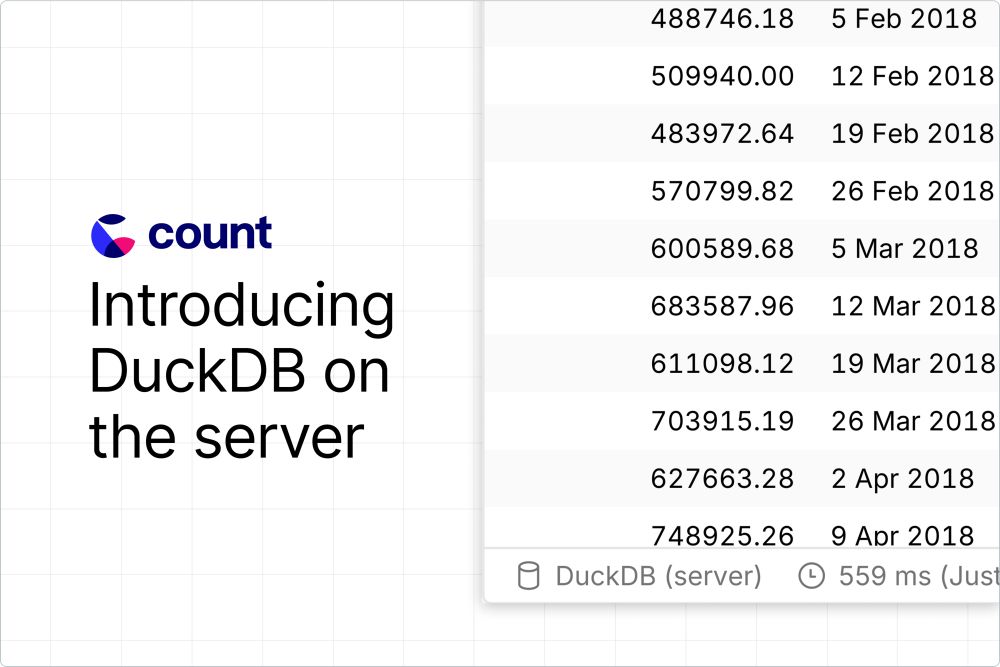Select the 509940.00 cell

coord(722,77)
